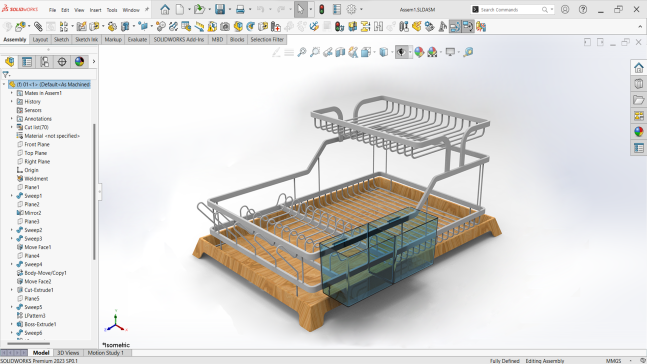Open SOLIDWORKS Resources home in task pane

pos(639,68)
